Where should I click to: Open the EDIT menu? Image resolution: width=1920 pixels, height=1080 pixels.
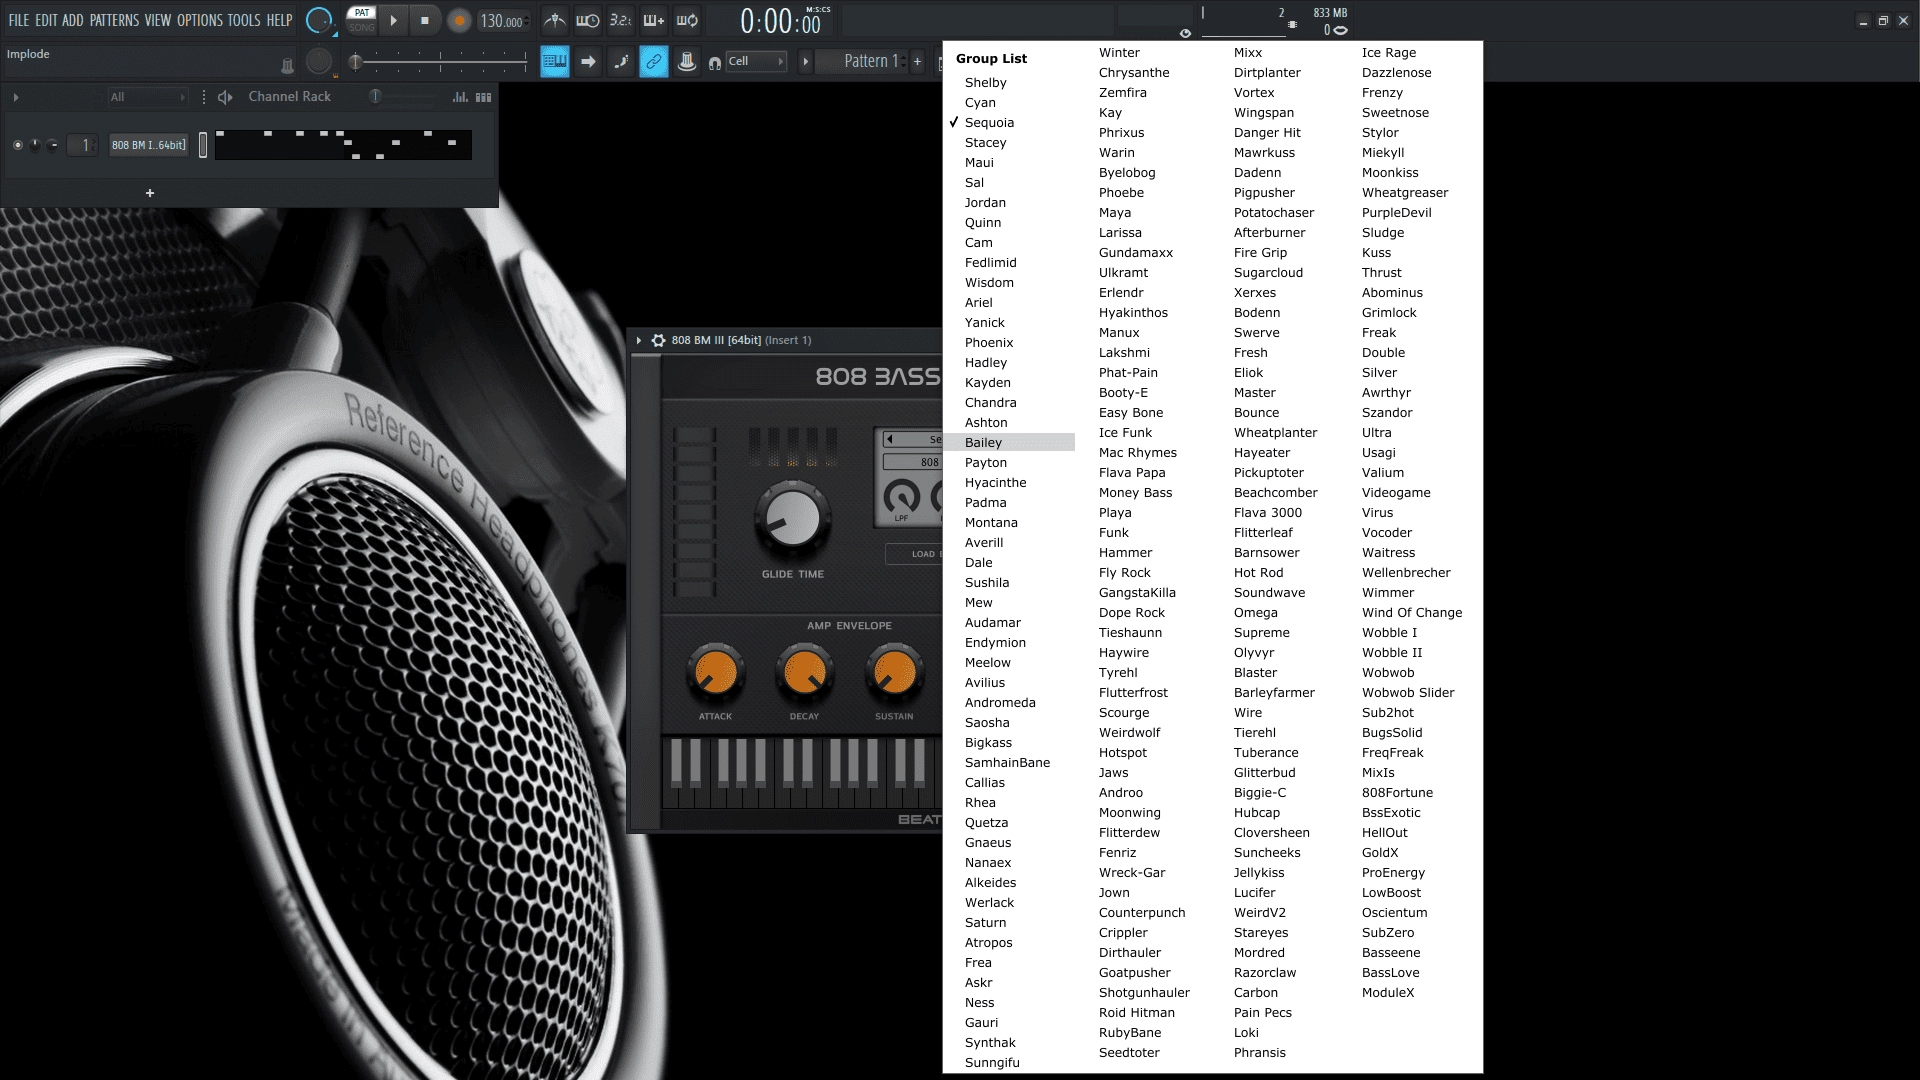46,20
